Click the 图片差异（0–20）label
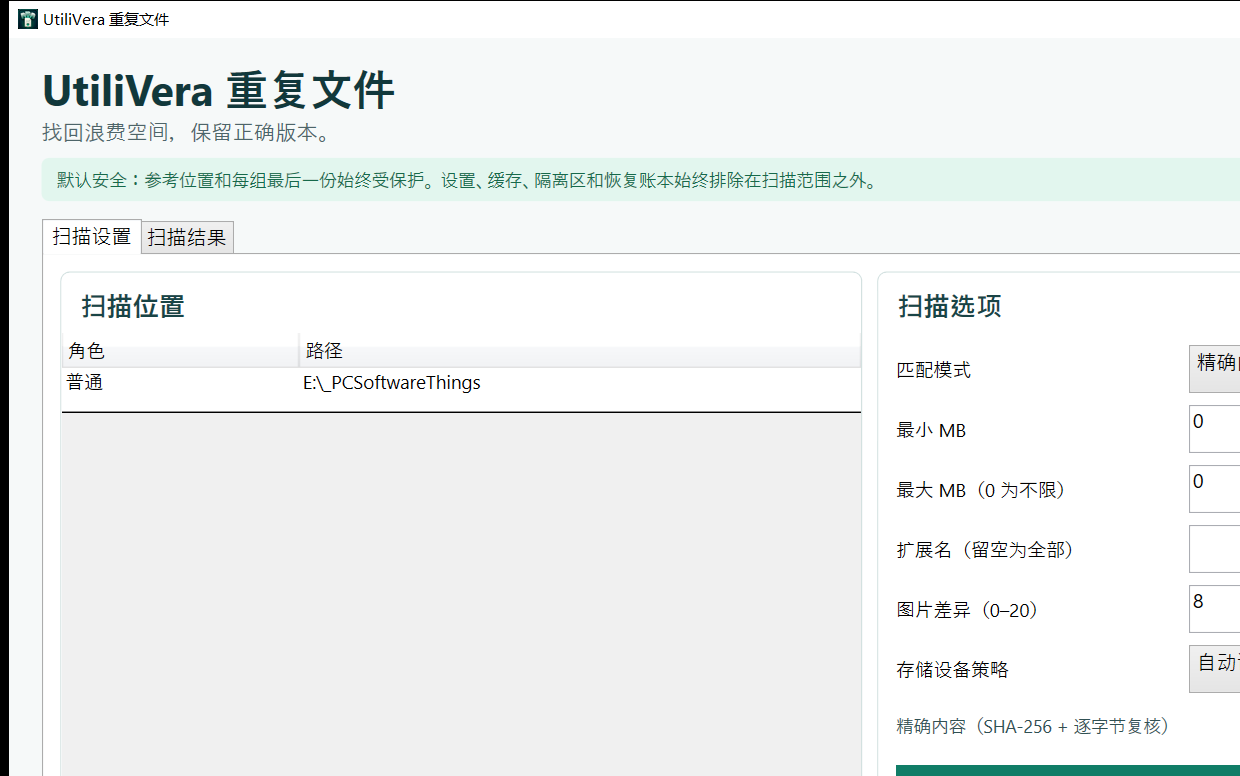 pyautogui.click(x=967, y=610)
